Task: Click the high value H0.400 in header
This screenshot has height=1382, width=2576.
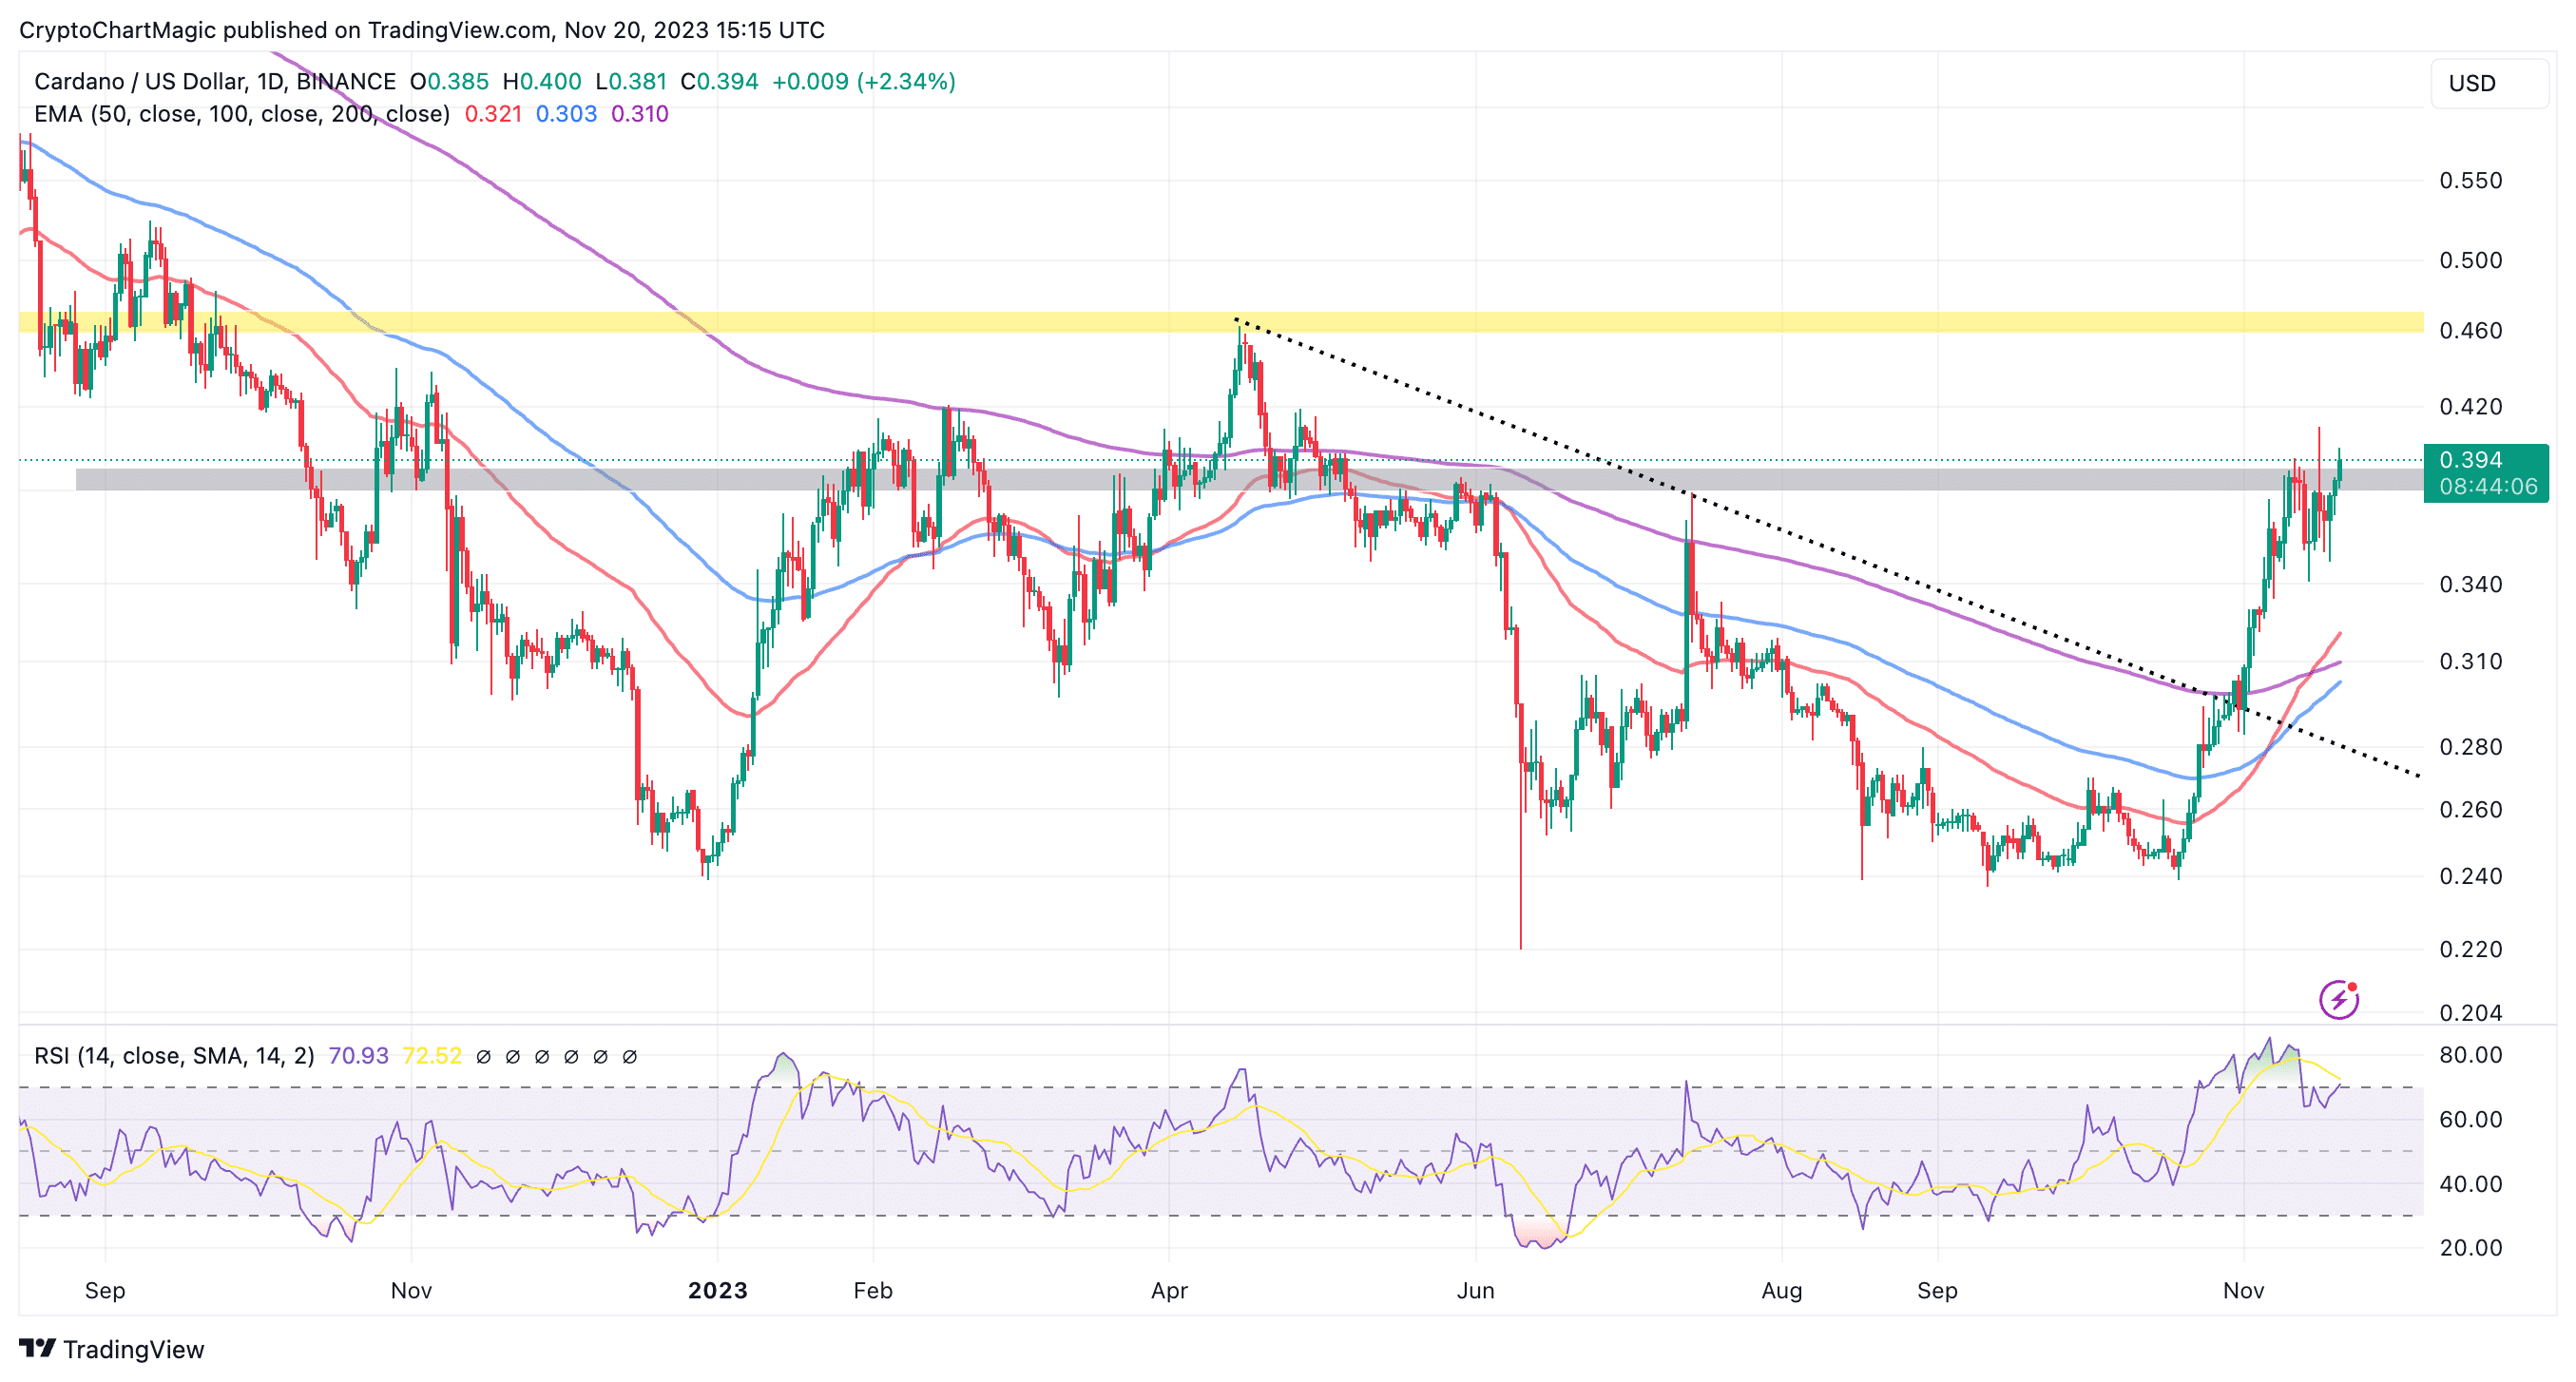Action: (542, 81)
